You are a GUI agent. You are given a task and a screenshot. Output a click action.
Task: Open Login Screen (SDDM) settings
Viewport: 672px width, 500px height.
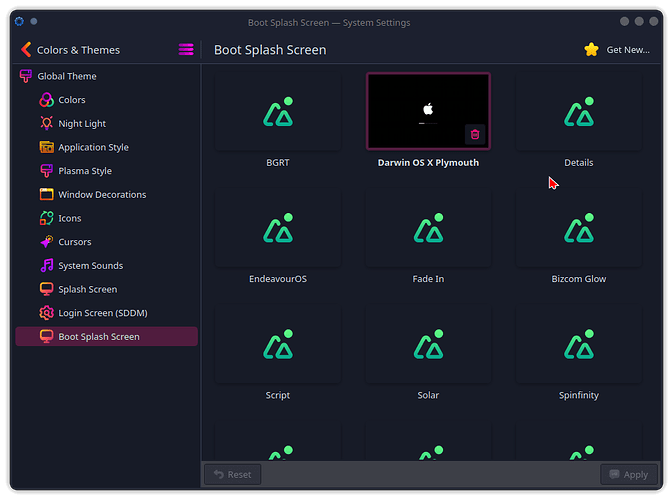click(106, 313)
